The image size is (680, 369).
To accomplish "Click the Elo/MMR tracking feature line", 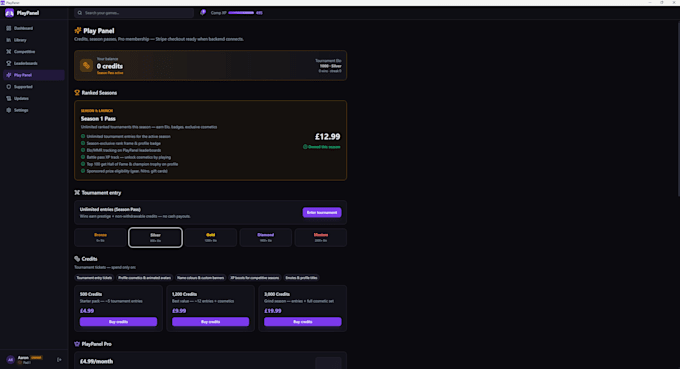I will 124,150.
